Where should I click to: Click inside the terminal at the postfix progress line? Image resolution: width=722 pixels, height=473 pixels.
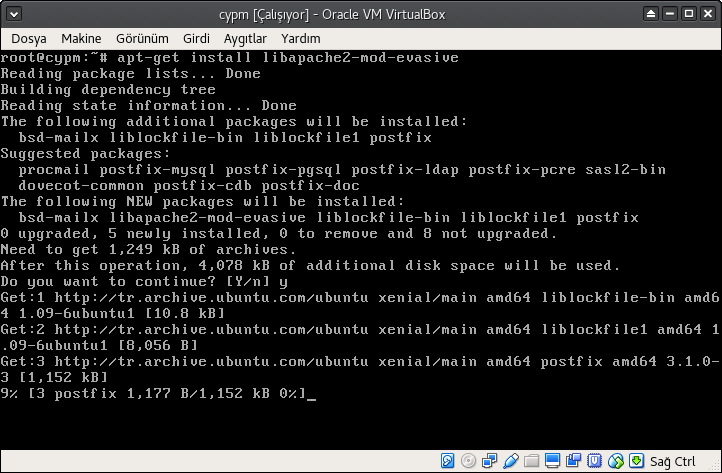tap(160, 395)
